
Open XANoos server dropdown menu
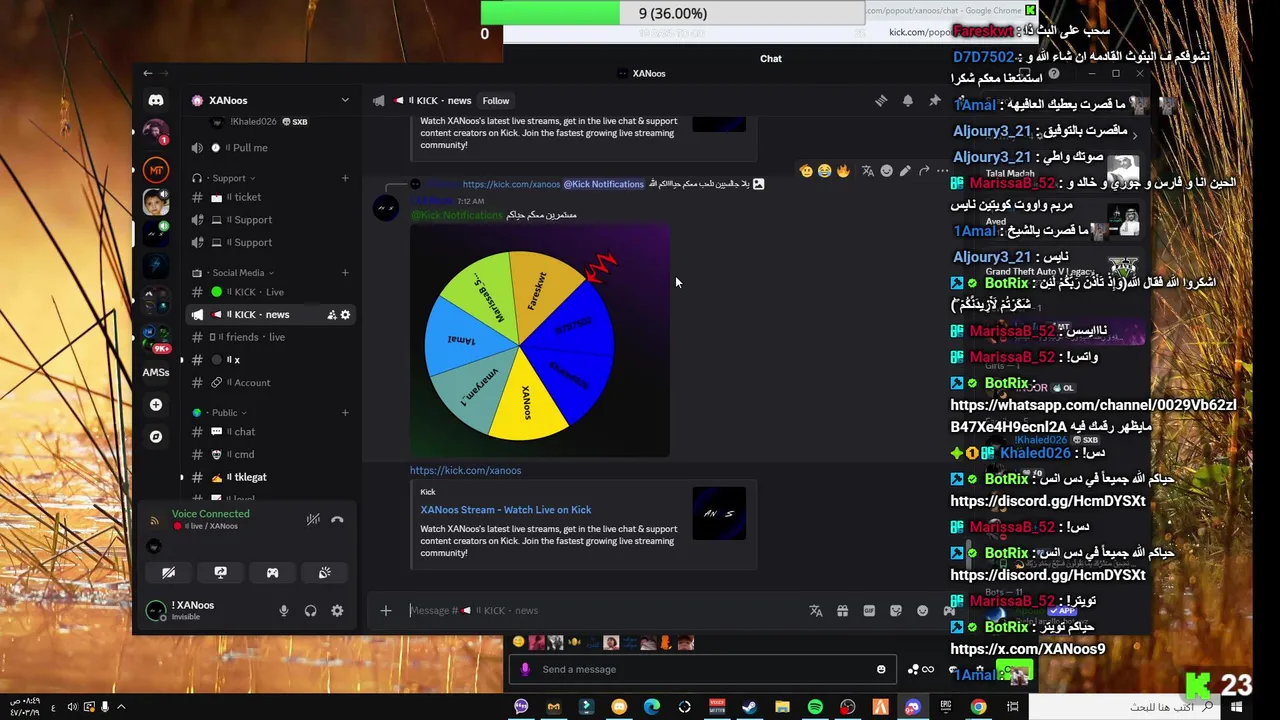tap(345, 100)
